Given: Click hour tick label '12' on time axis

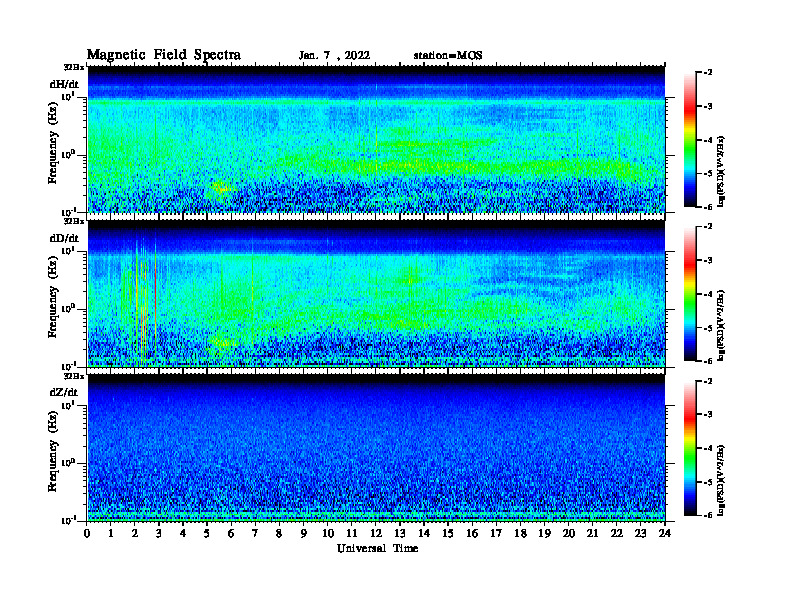Looking at the screenshot, I should click(x=376, y=533).
